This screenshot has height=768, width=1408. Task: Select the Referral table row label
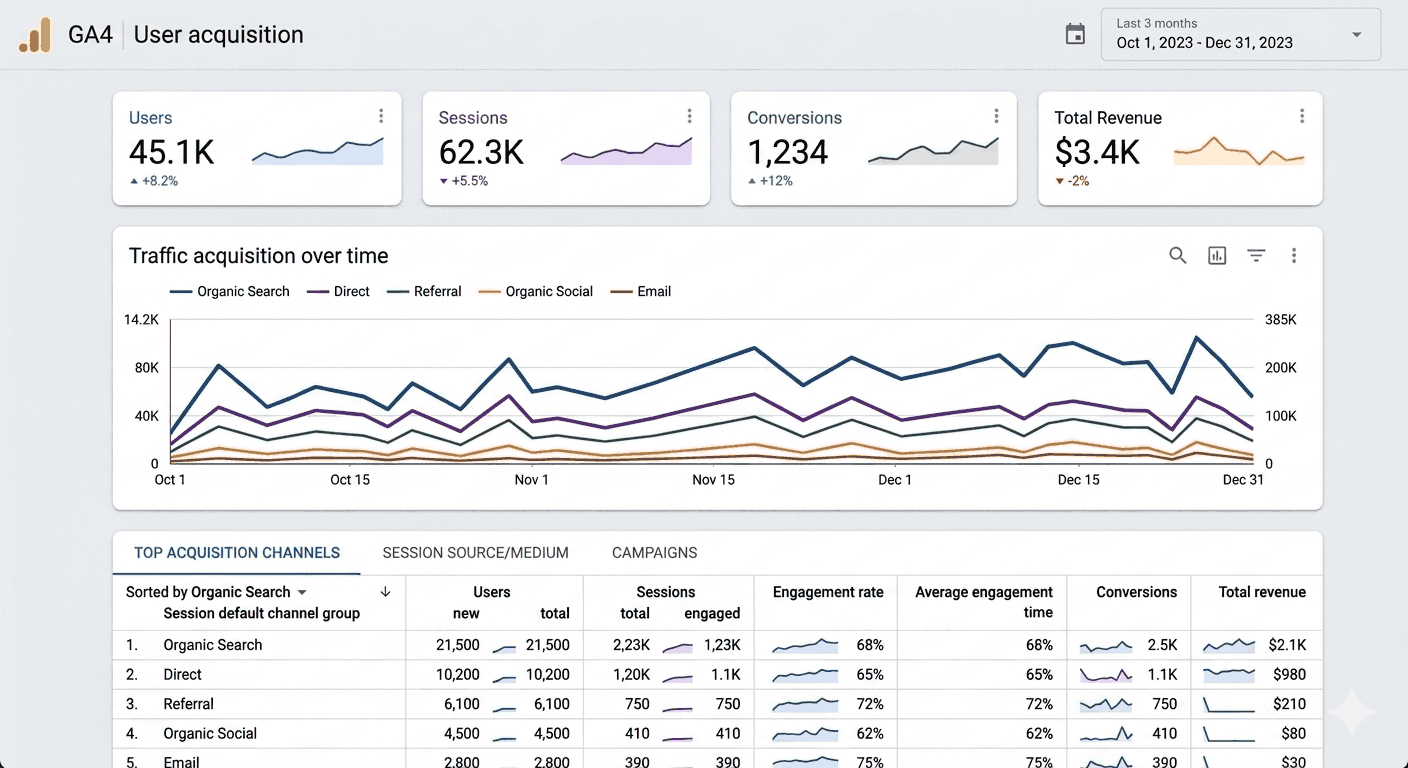click(x=189, y=704)
